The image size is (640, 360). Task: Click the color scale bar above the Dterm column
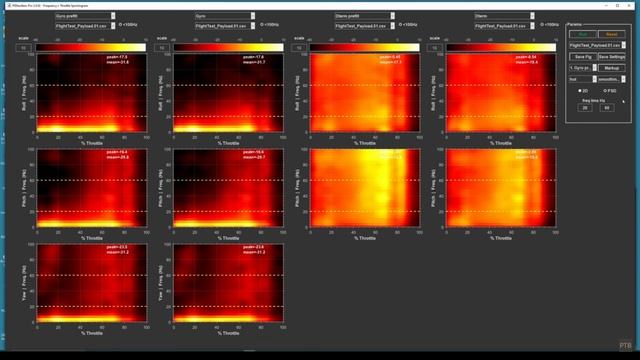click(x=501, y=47)
